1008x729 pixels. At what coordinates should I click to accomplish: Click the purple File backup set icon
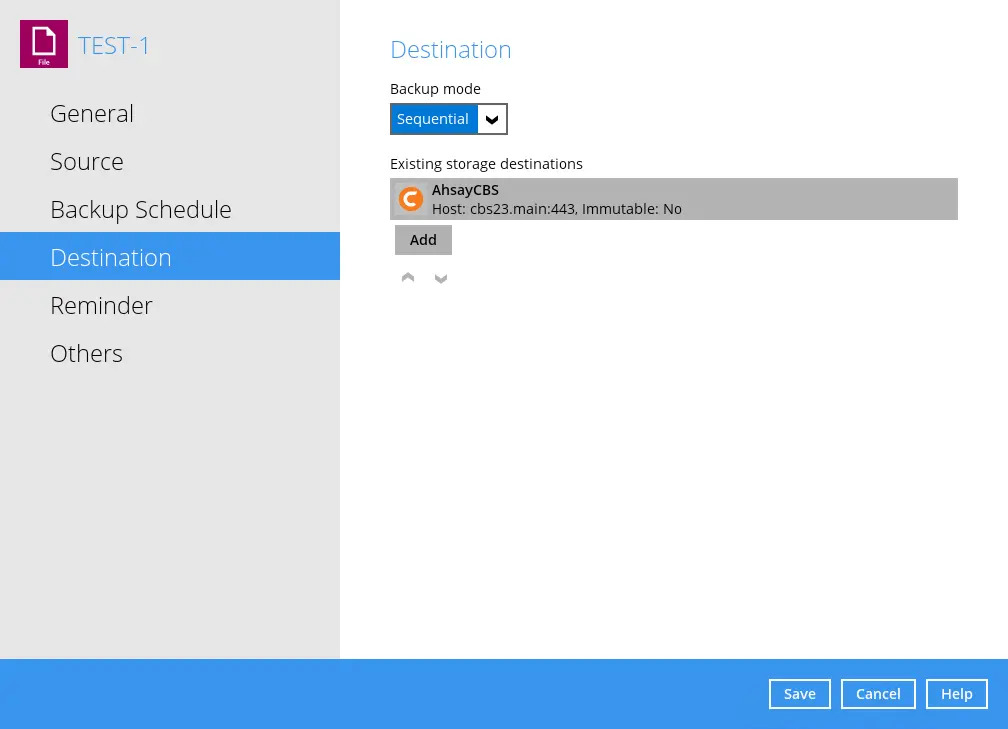(x=44, y=45)
